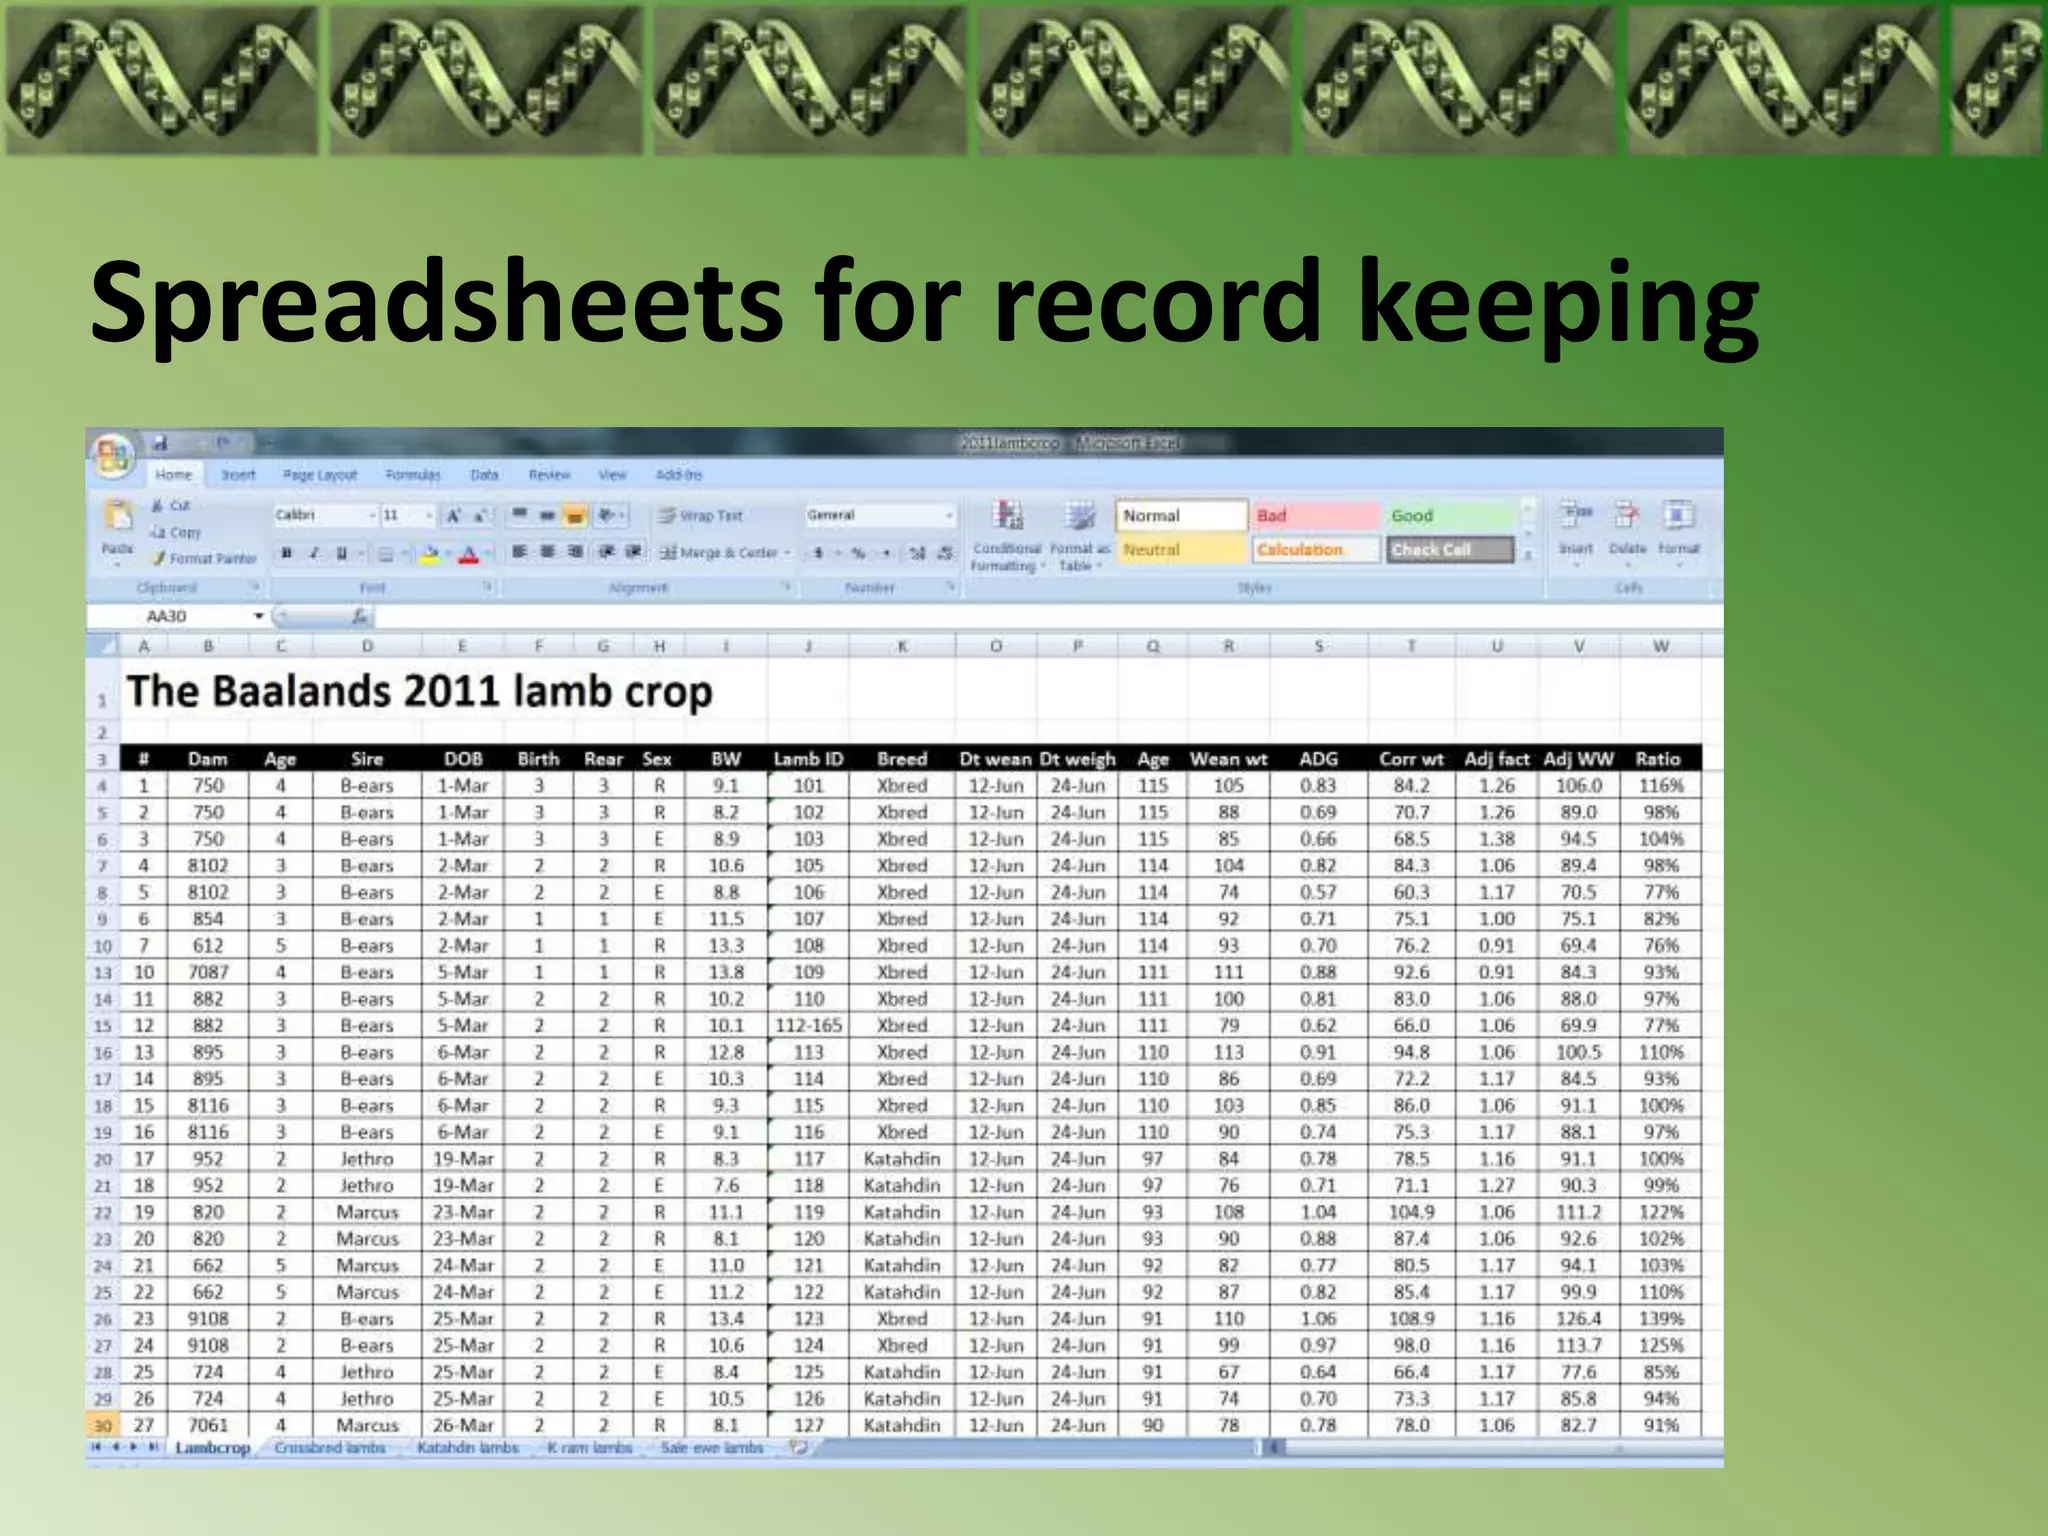Apply the Normal cell style
This screenshot has height=1536, width=2048.
coord(1181,516)
